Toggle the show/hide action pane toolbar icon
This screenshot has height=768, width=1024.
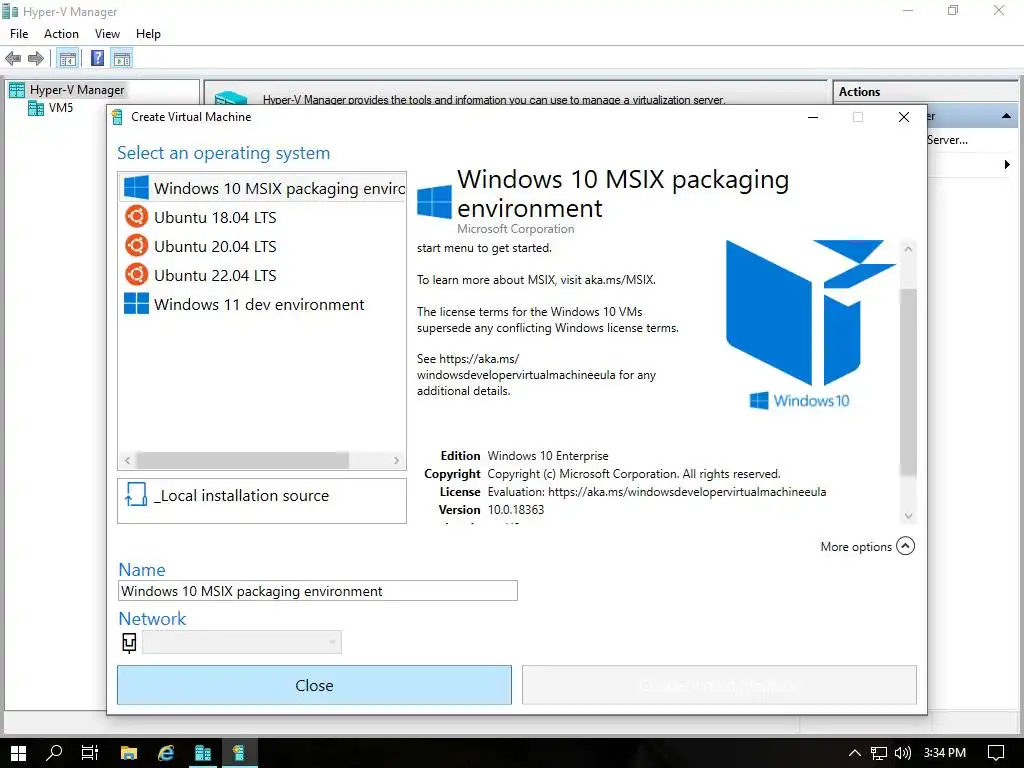[122, 59]
